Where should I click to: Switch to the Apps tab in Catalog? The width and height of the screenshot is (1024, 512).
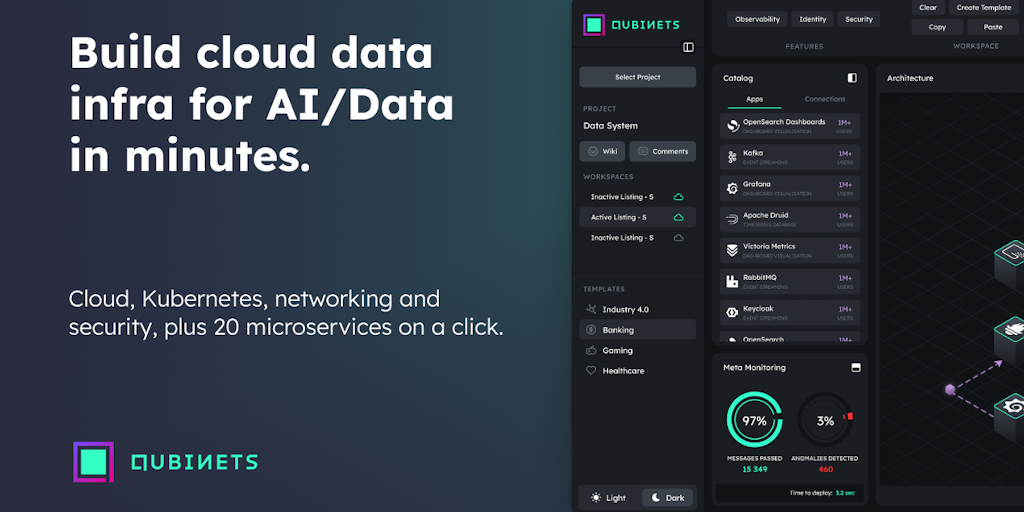[x=754, y=99]
